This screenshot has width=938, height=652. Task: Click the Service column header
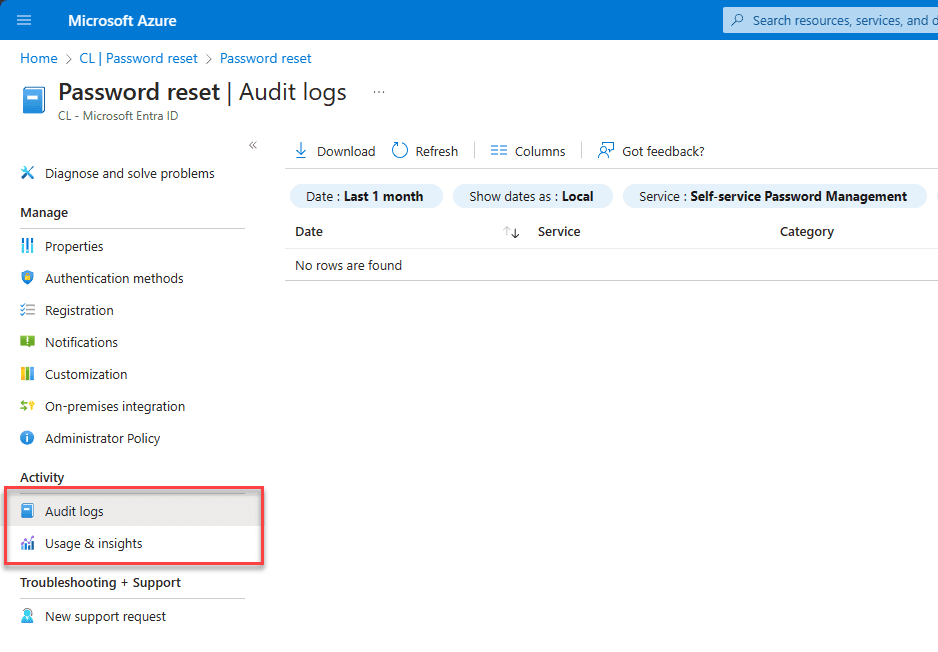559,231
